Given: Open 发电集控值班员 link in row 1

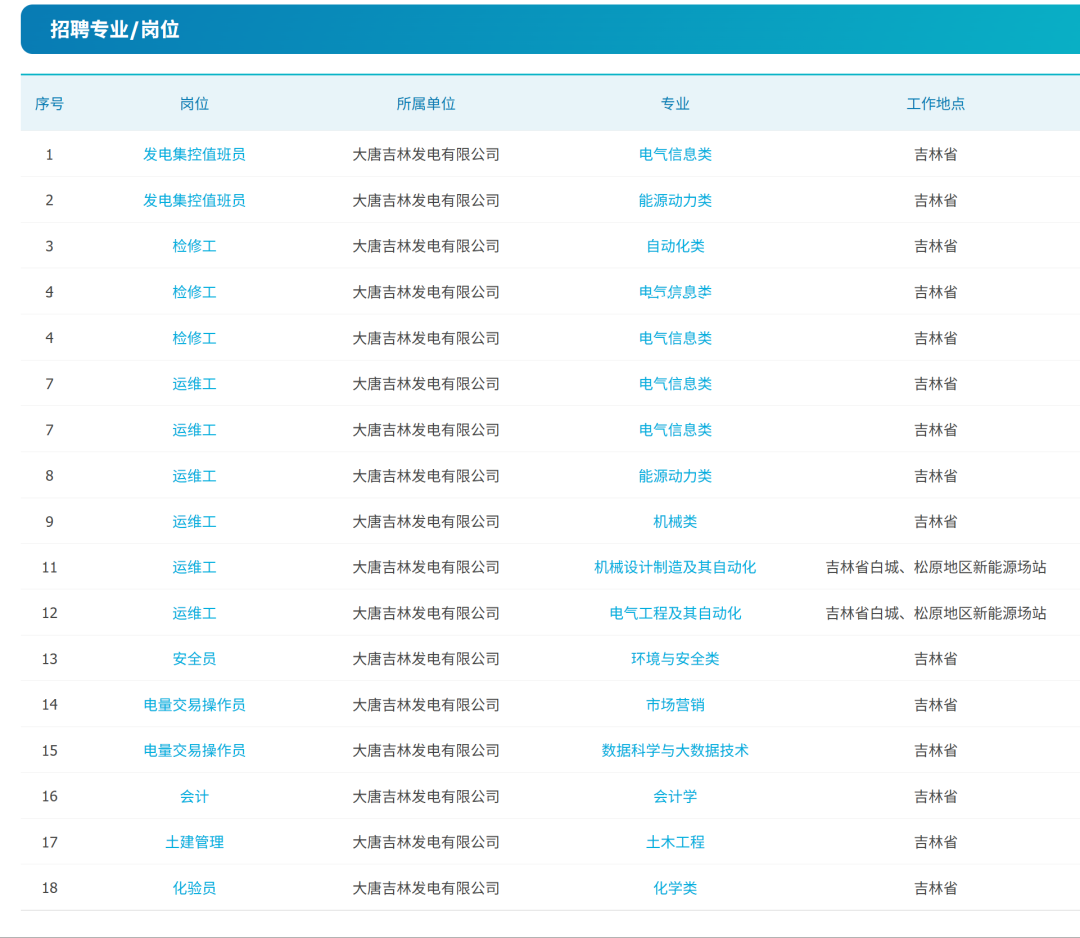Looking at the screenshot, I should coord(194,154).
